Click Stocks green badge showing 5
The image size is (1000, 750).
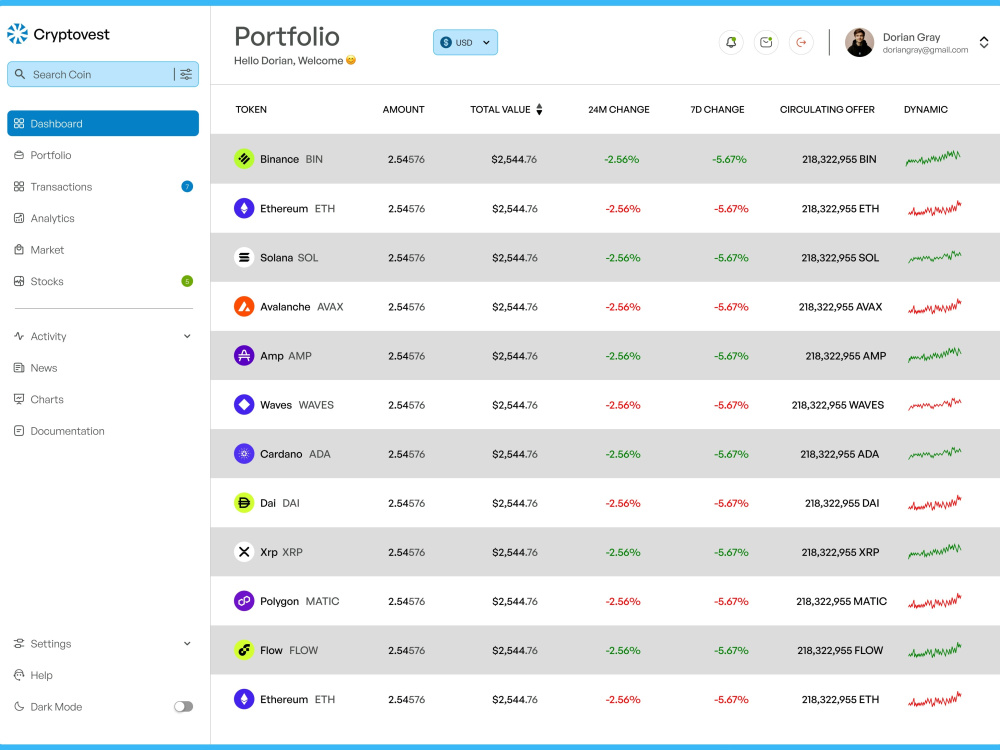[x=187, y=281]
